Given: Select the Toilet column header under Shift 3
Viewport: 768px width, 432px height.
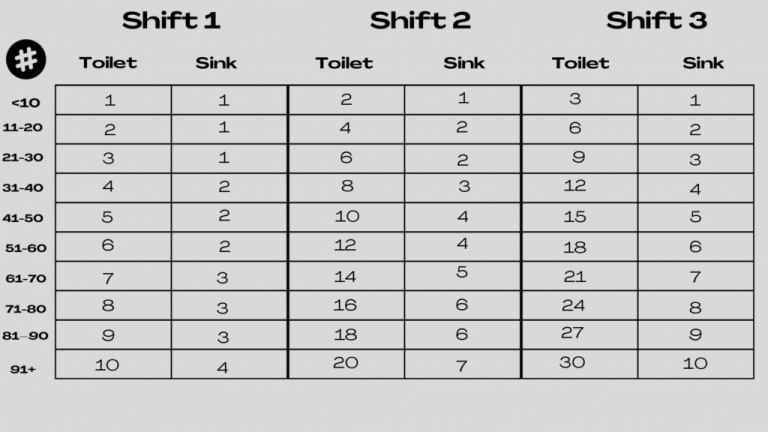Looking at the screenshot, I should click(580, 63).
